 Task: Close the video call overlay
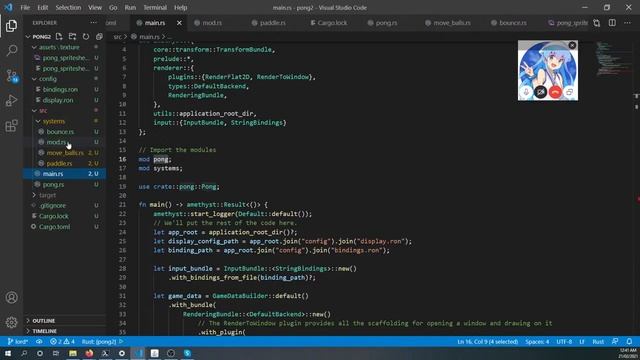[572, 45]
